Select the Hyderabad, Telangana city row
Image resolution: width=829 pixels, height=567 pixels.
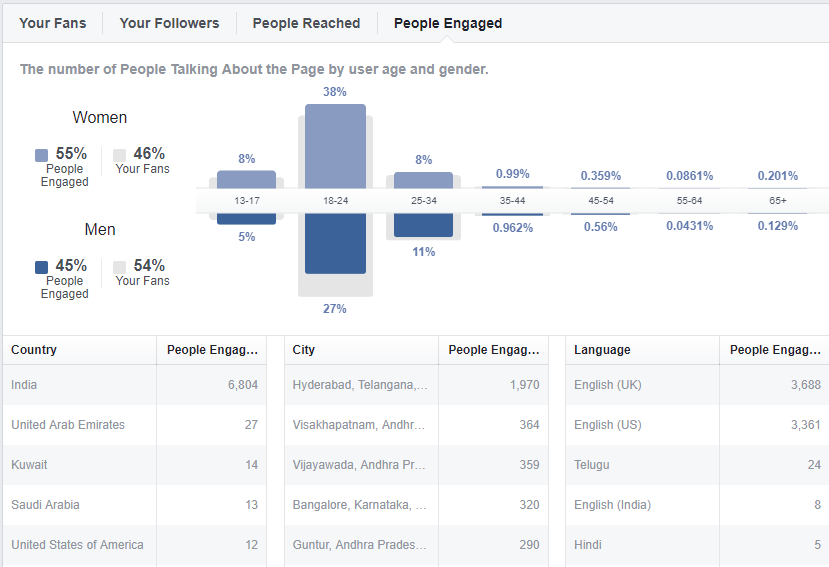tap(416, 385)
